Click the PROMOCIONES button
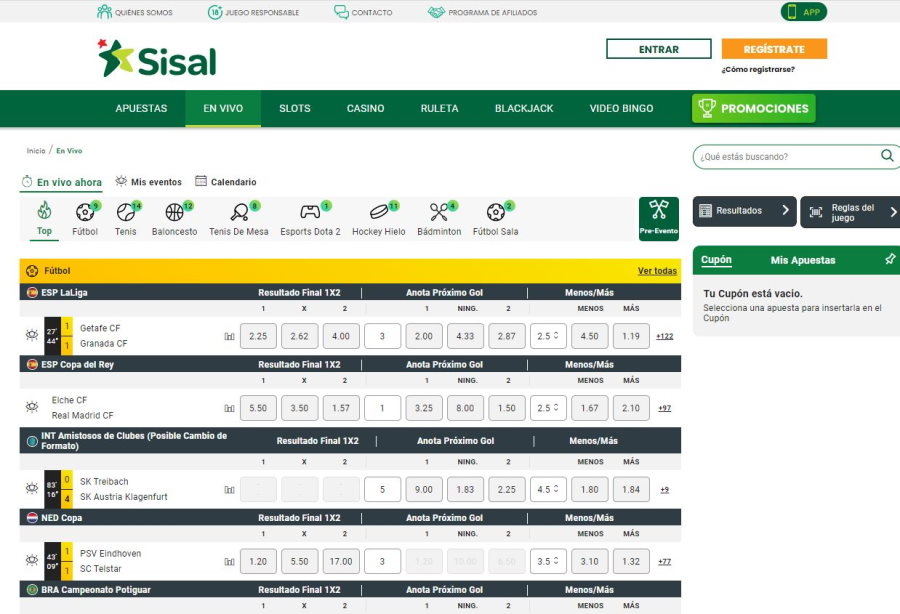The height and width of the screenshot is (614, 900). (x=754, y=108)
